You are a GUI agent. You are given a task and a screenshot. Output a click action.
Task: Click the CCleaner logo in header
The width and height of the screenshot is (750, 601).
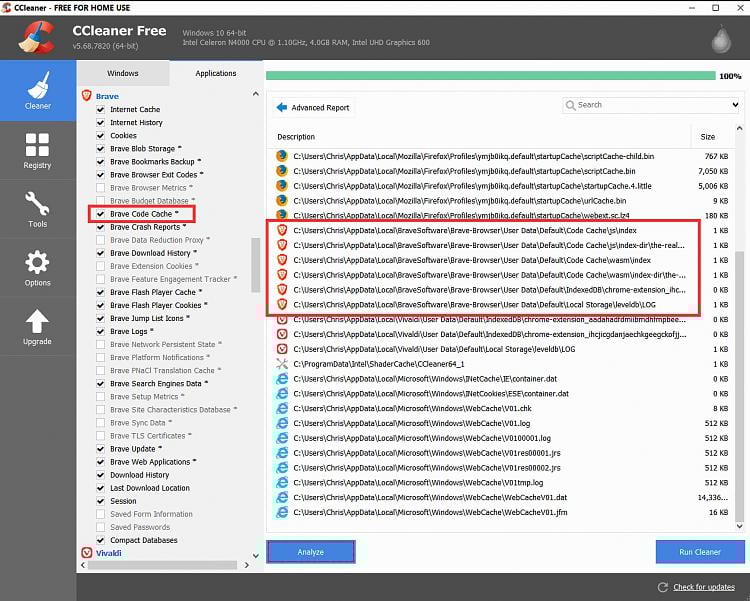tap(36, 37)
